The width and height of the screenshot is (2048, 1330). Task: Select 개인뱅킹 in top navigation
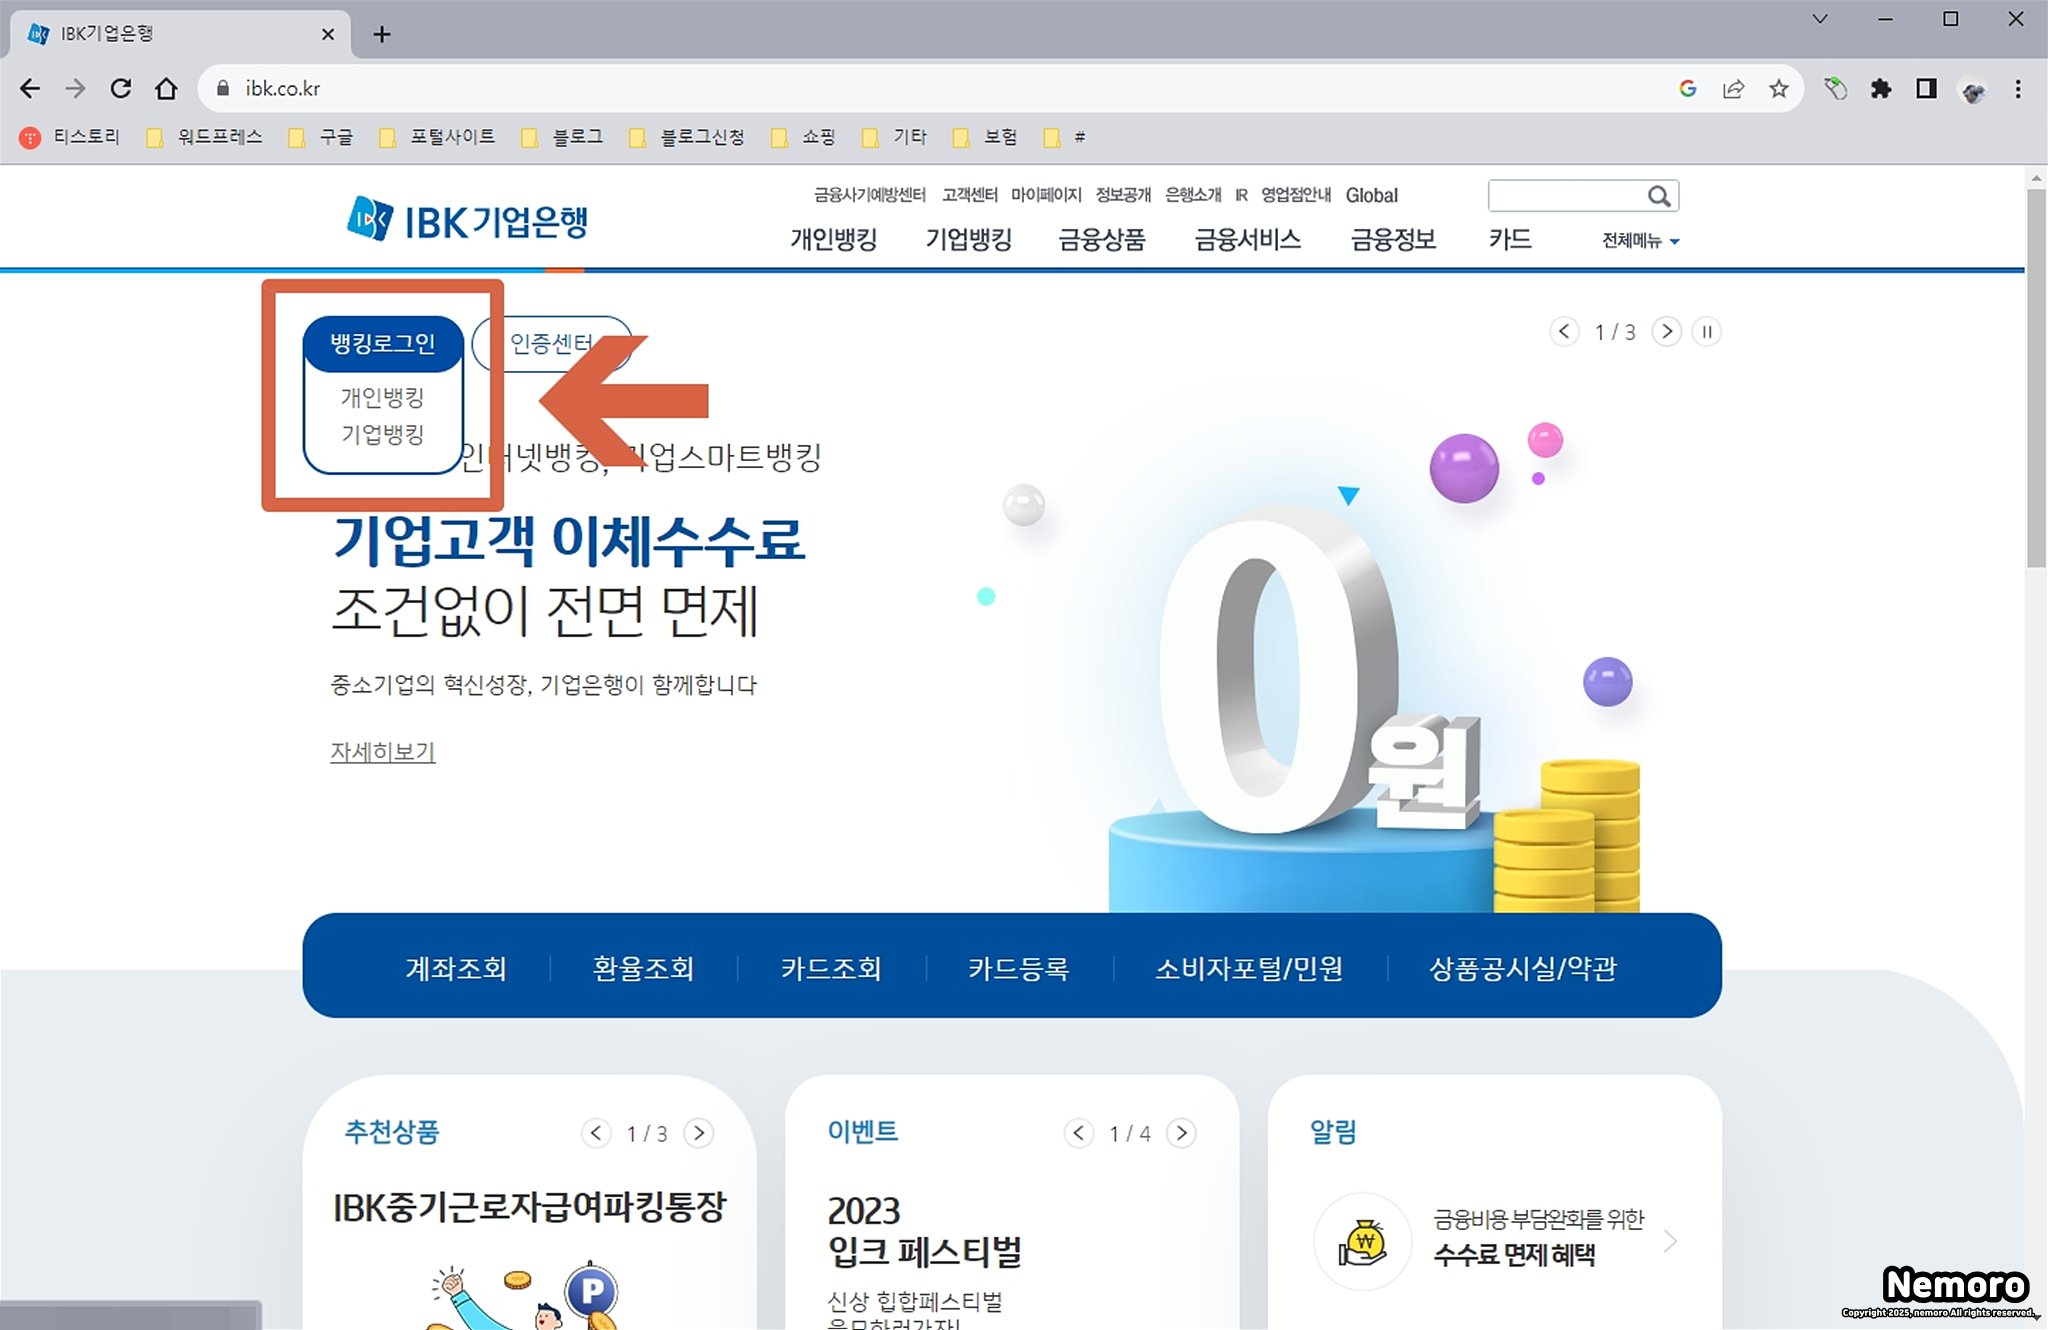833,239
